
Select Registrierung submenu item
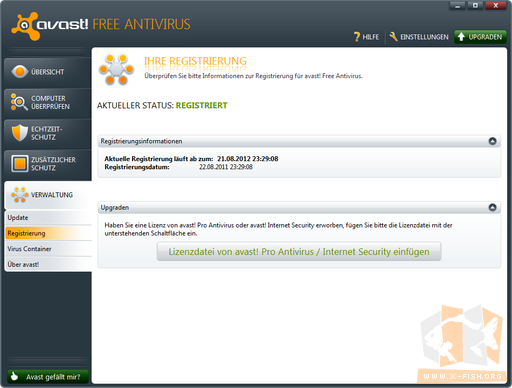click(x=48, y=233)
